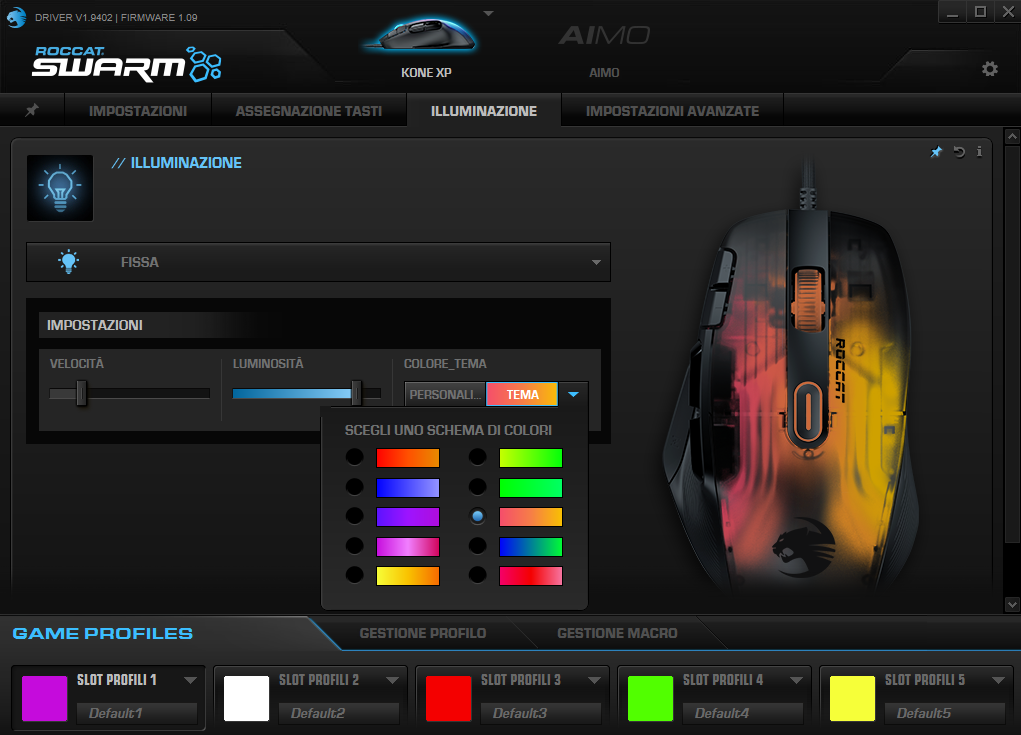This screenshot has width=1021, height=735.
Task: Click the purple Slot Profili 1 color square
Action: pyautogui.click(x=45, y=699)
